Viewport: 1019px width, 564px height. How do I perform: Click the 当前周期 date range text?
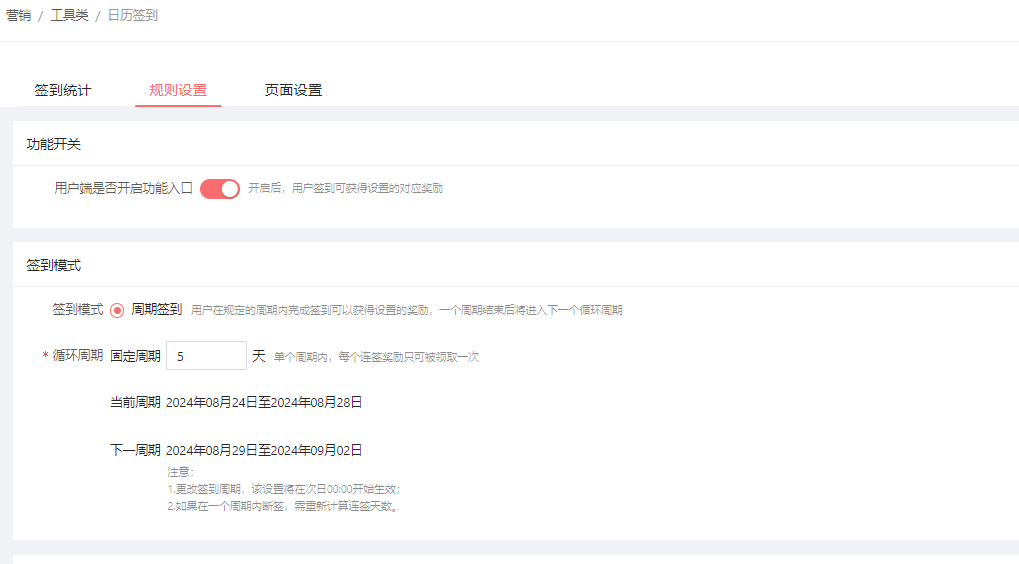(x=264, y=402)
